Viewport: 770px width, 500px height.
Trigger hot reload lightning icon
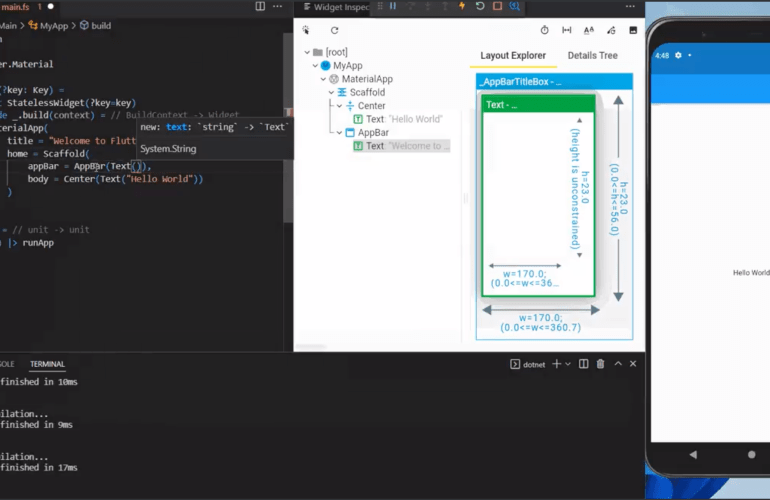pos(461,7)
